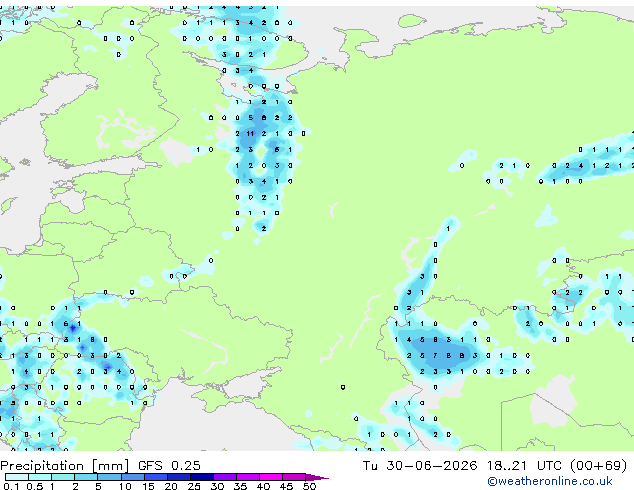Click the legend scale label "35"
634x490 pixels.
click(240, 486)
